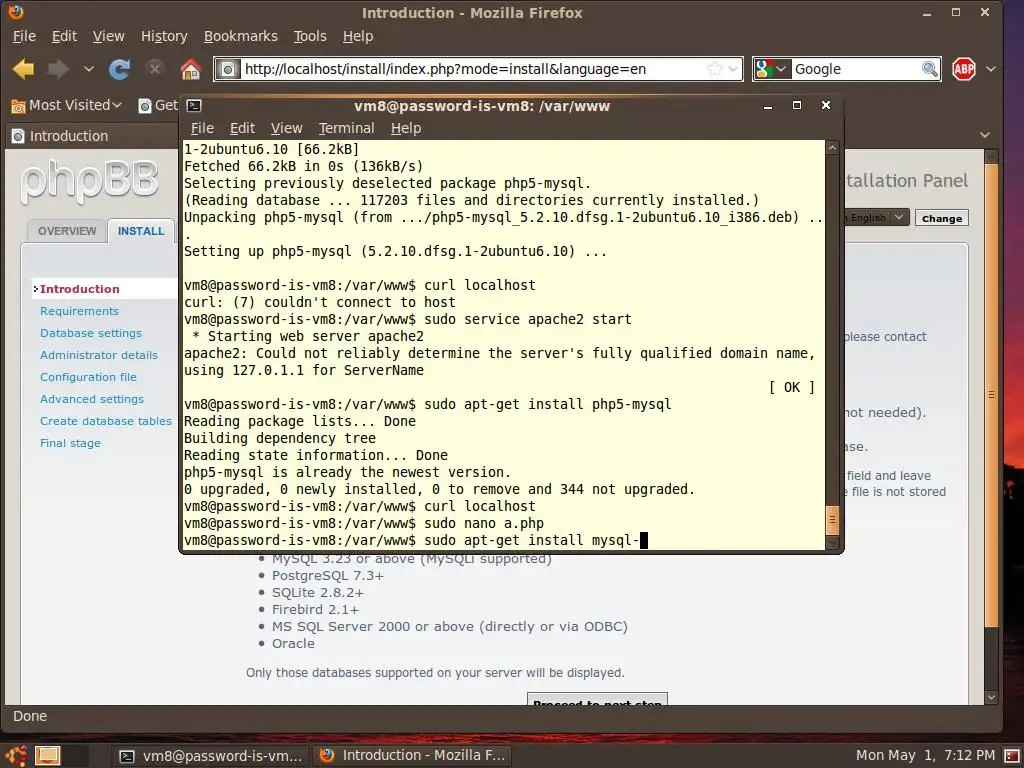Screen dimensions: 1024x768
Task: Click the search magnifier icon
Action: click(930, 69)
